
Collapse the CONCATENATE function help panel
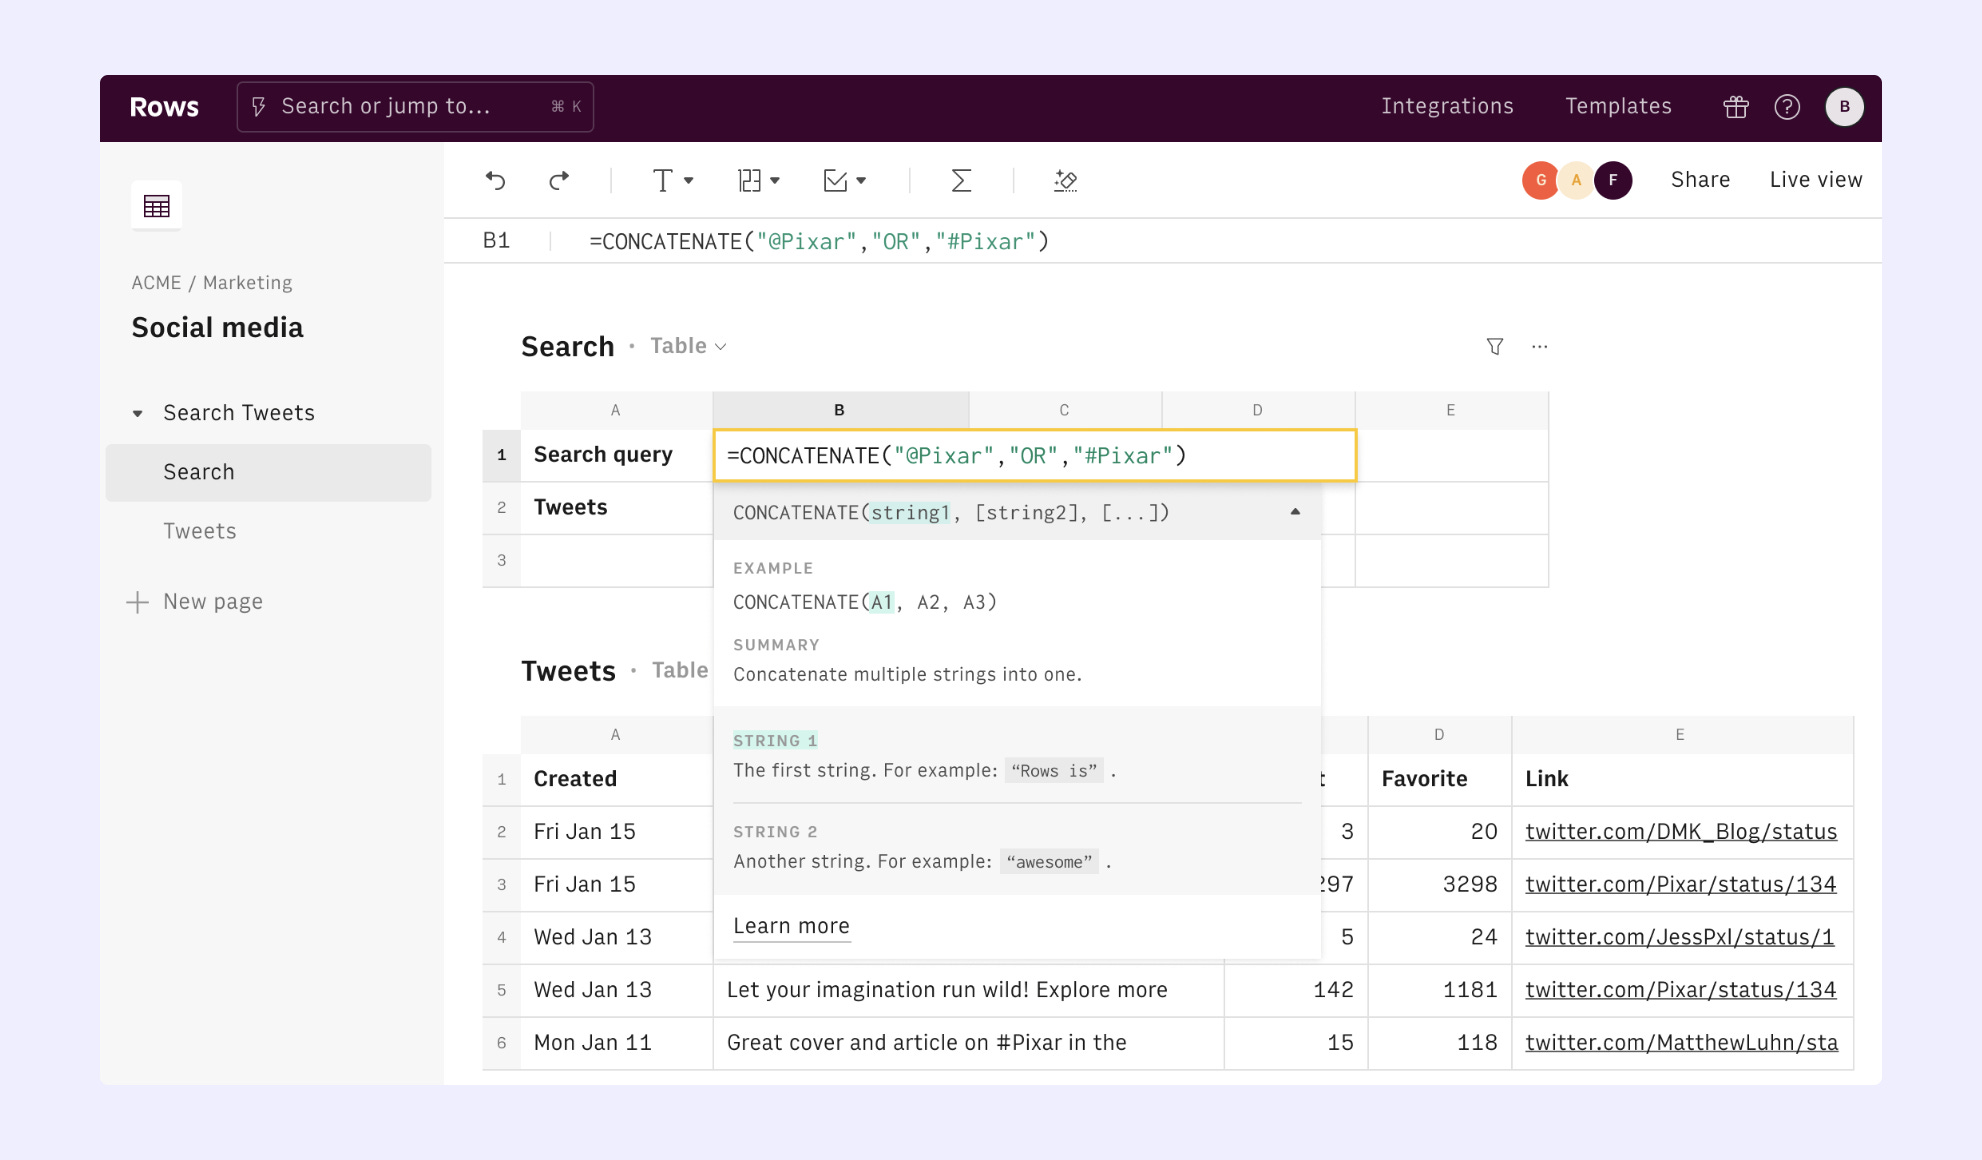click(x=1295, y=512)
